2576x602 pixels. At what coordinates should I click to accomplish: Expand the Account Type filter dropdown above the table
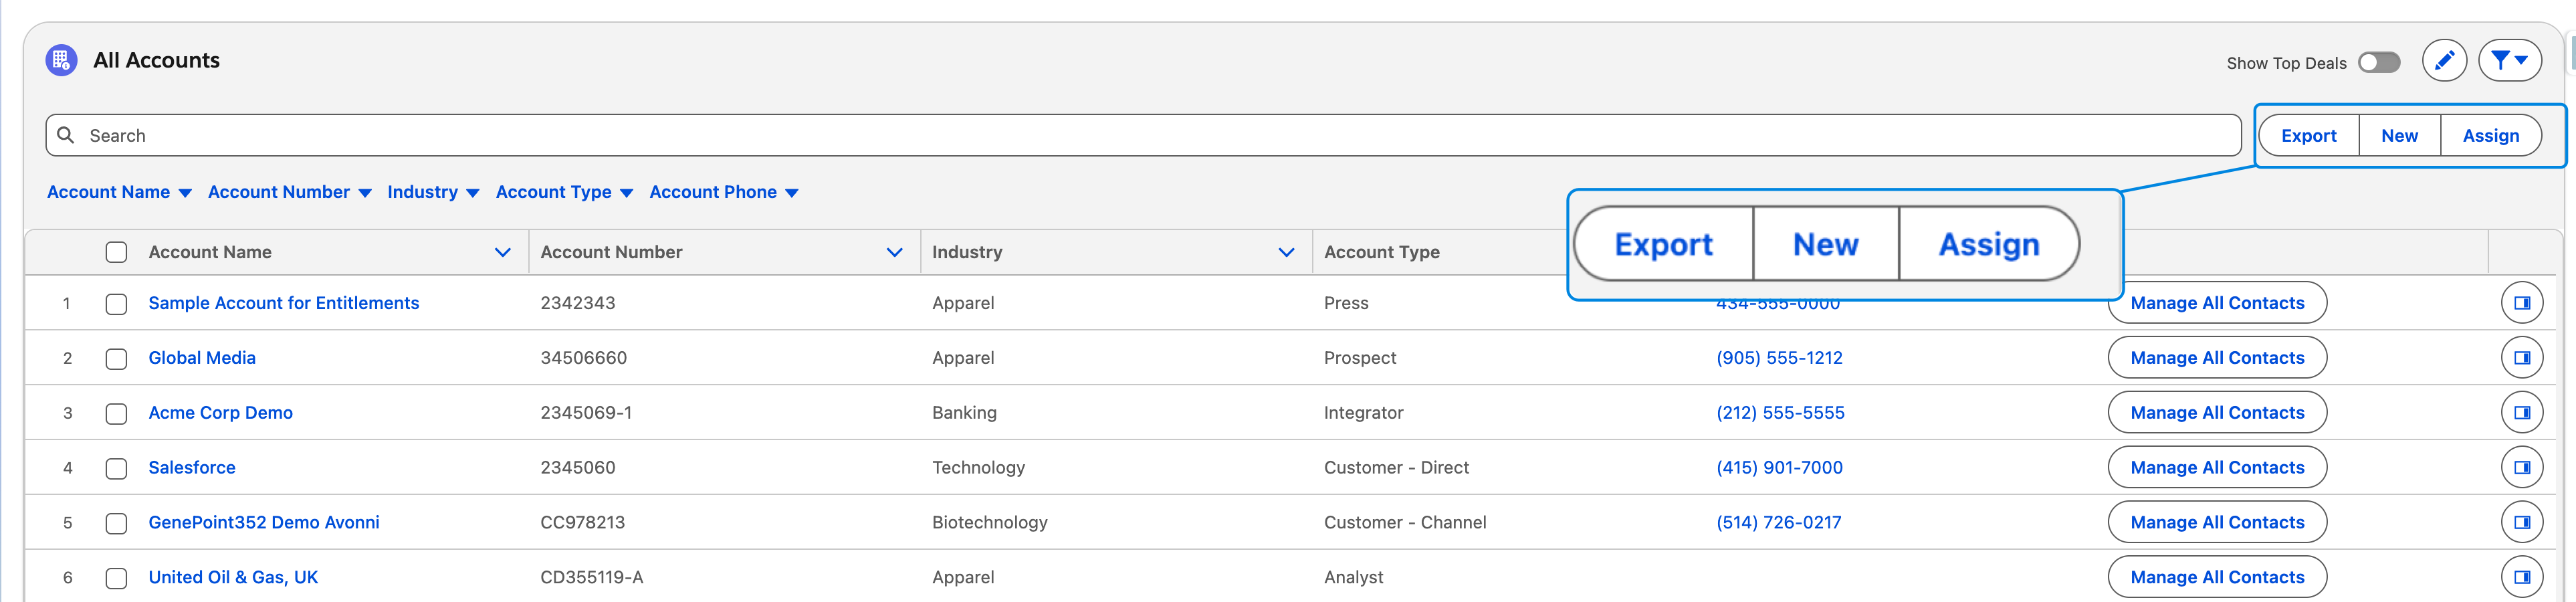564,192
